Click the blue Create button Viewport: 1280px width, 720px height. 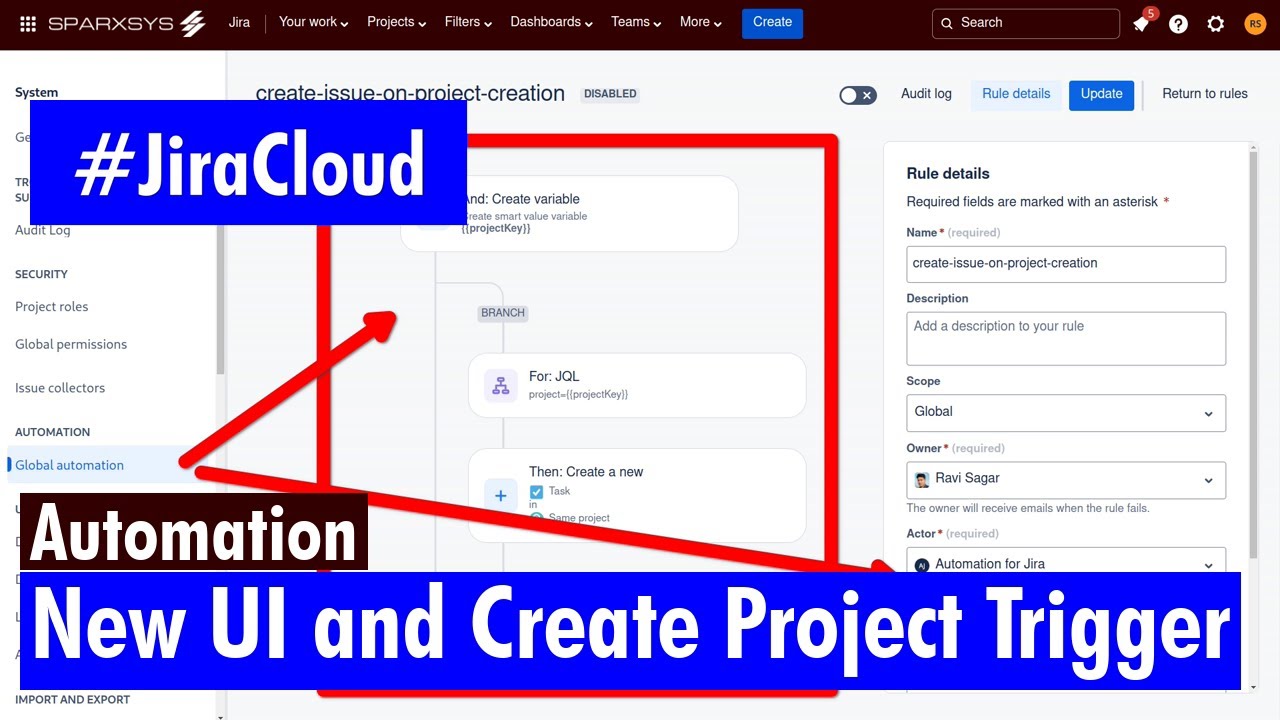pos(772,23)
